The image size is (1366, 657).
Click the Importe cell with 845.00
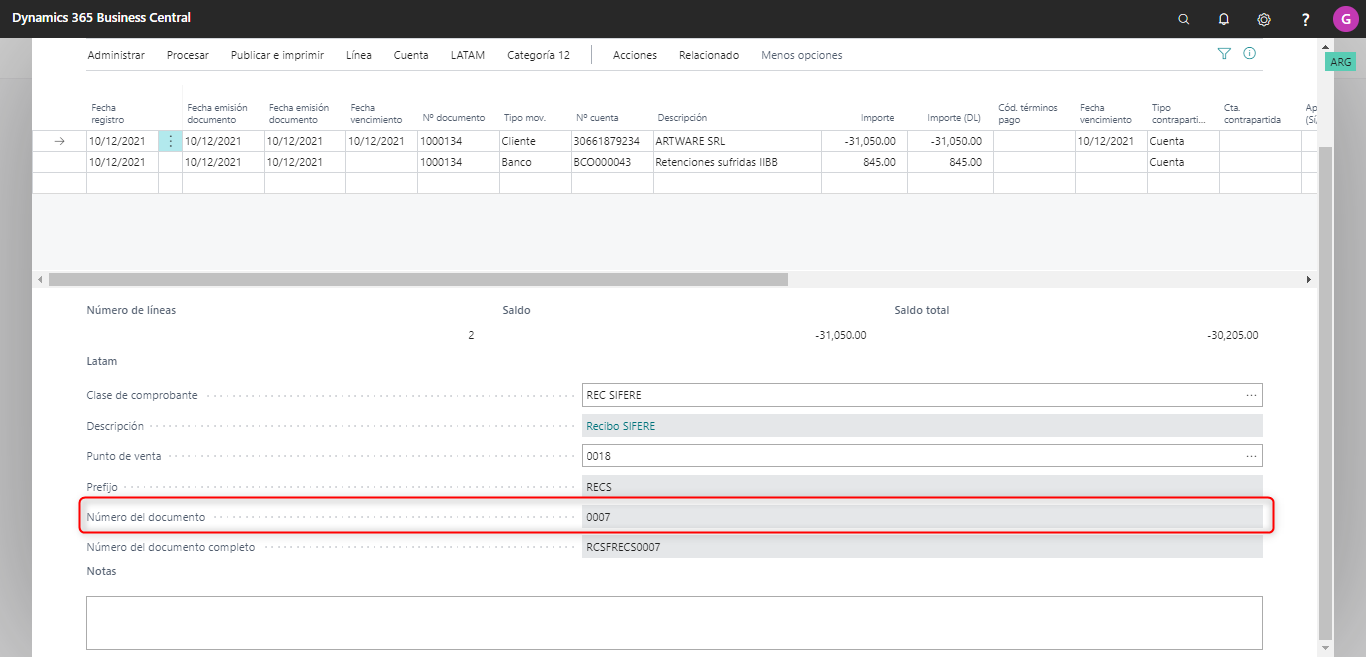[x=864, y=162]
